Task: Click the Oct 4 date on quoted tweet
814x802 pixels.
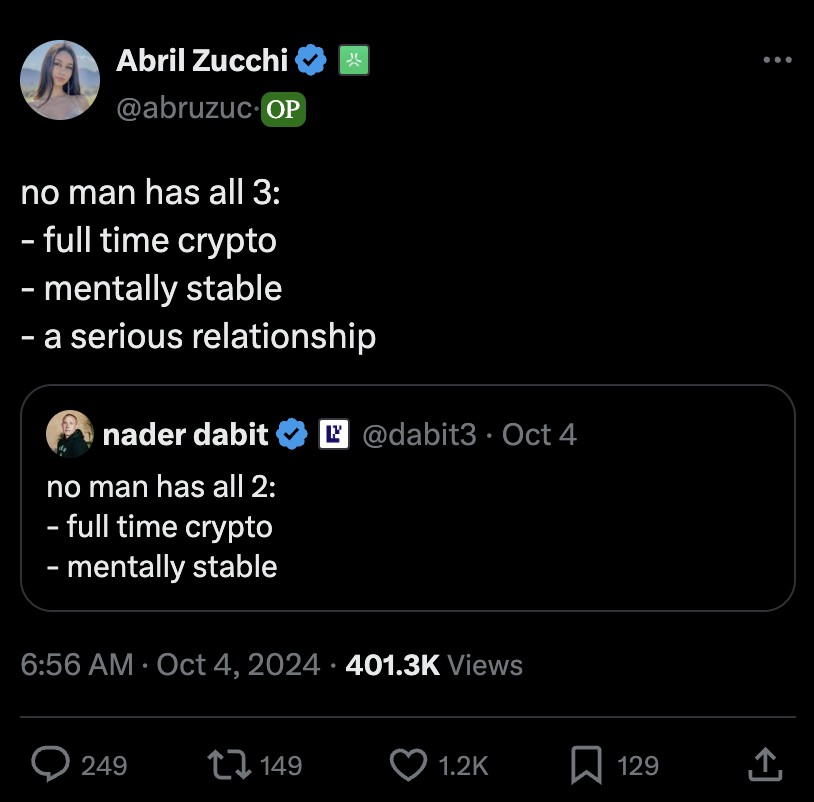Action: pos(539,434)
